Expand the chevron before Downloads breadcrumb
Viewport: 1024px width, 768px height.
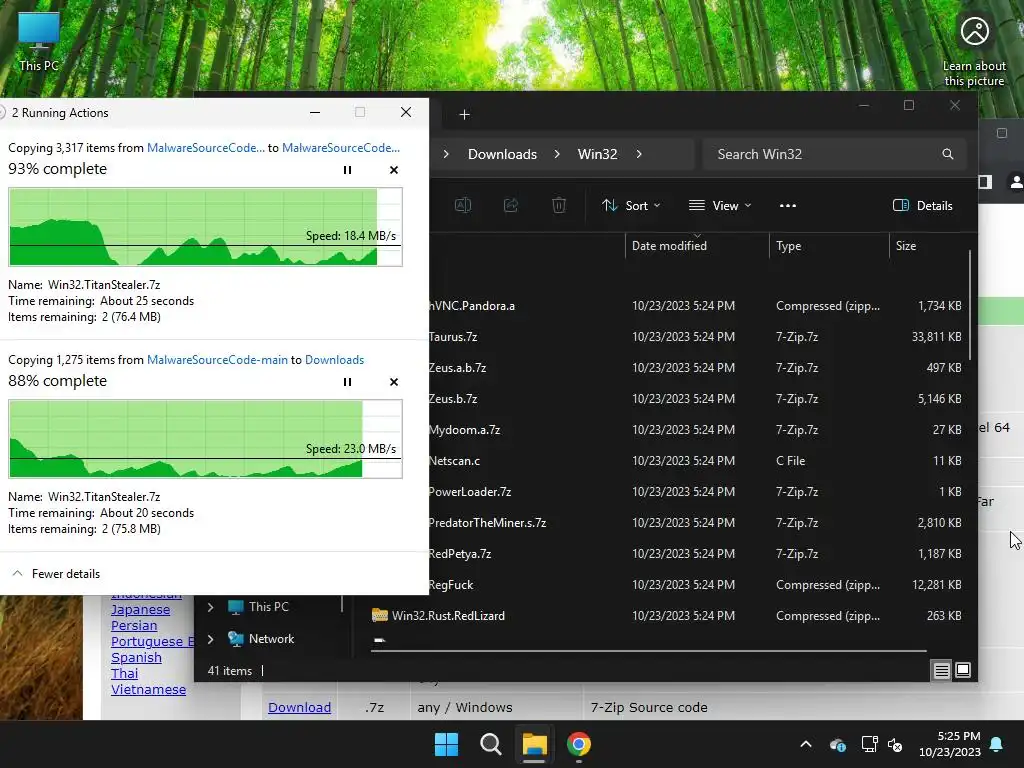pyautogui.click(x=446, y=154)
